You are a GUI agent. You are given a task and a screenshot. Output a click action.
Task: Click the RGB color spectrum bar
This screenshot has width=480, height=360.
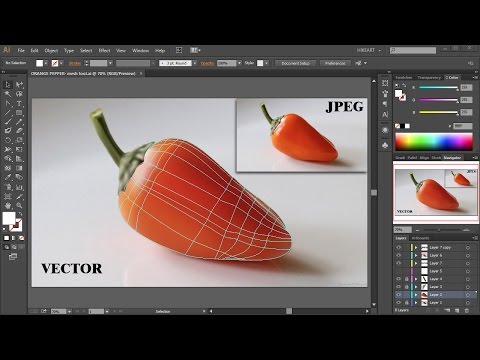click(x=434, y=142)
